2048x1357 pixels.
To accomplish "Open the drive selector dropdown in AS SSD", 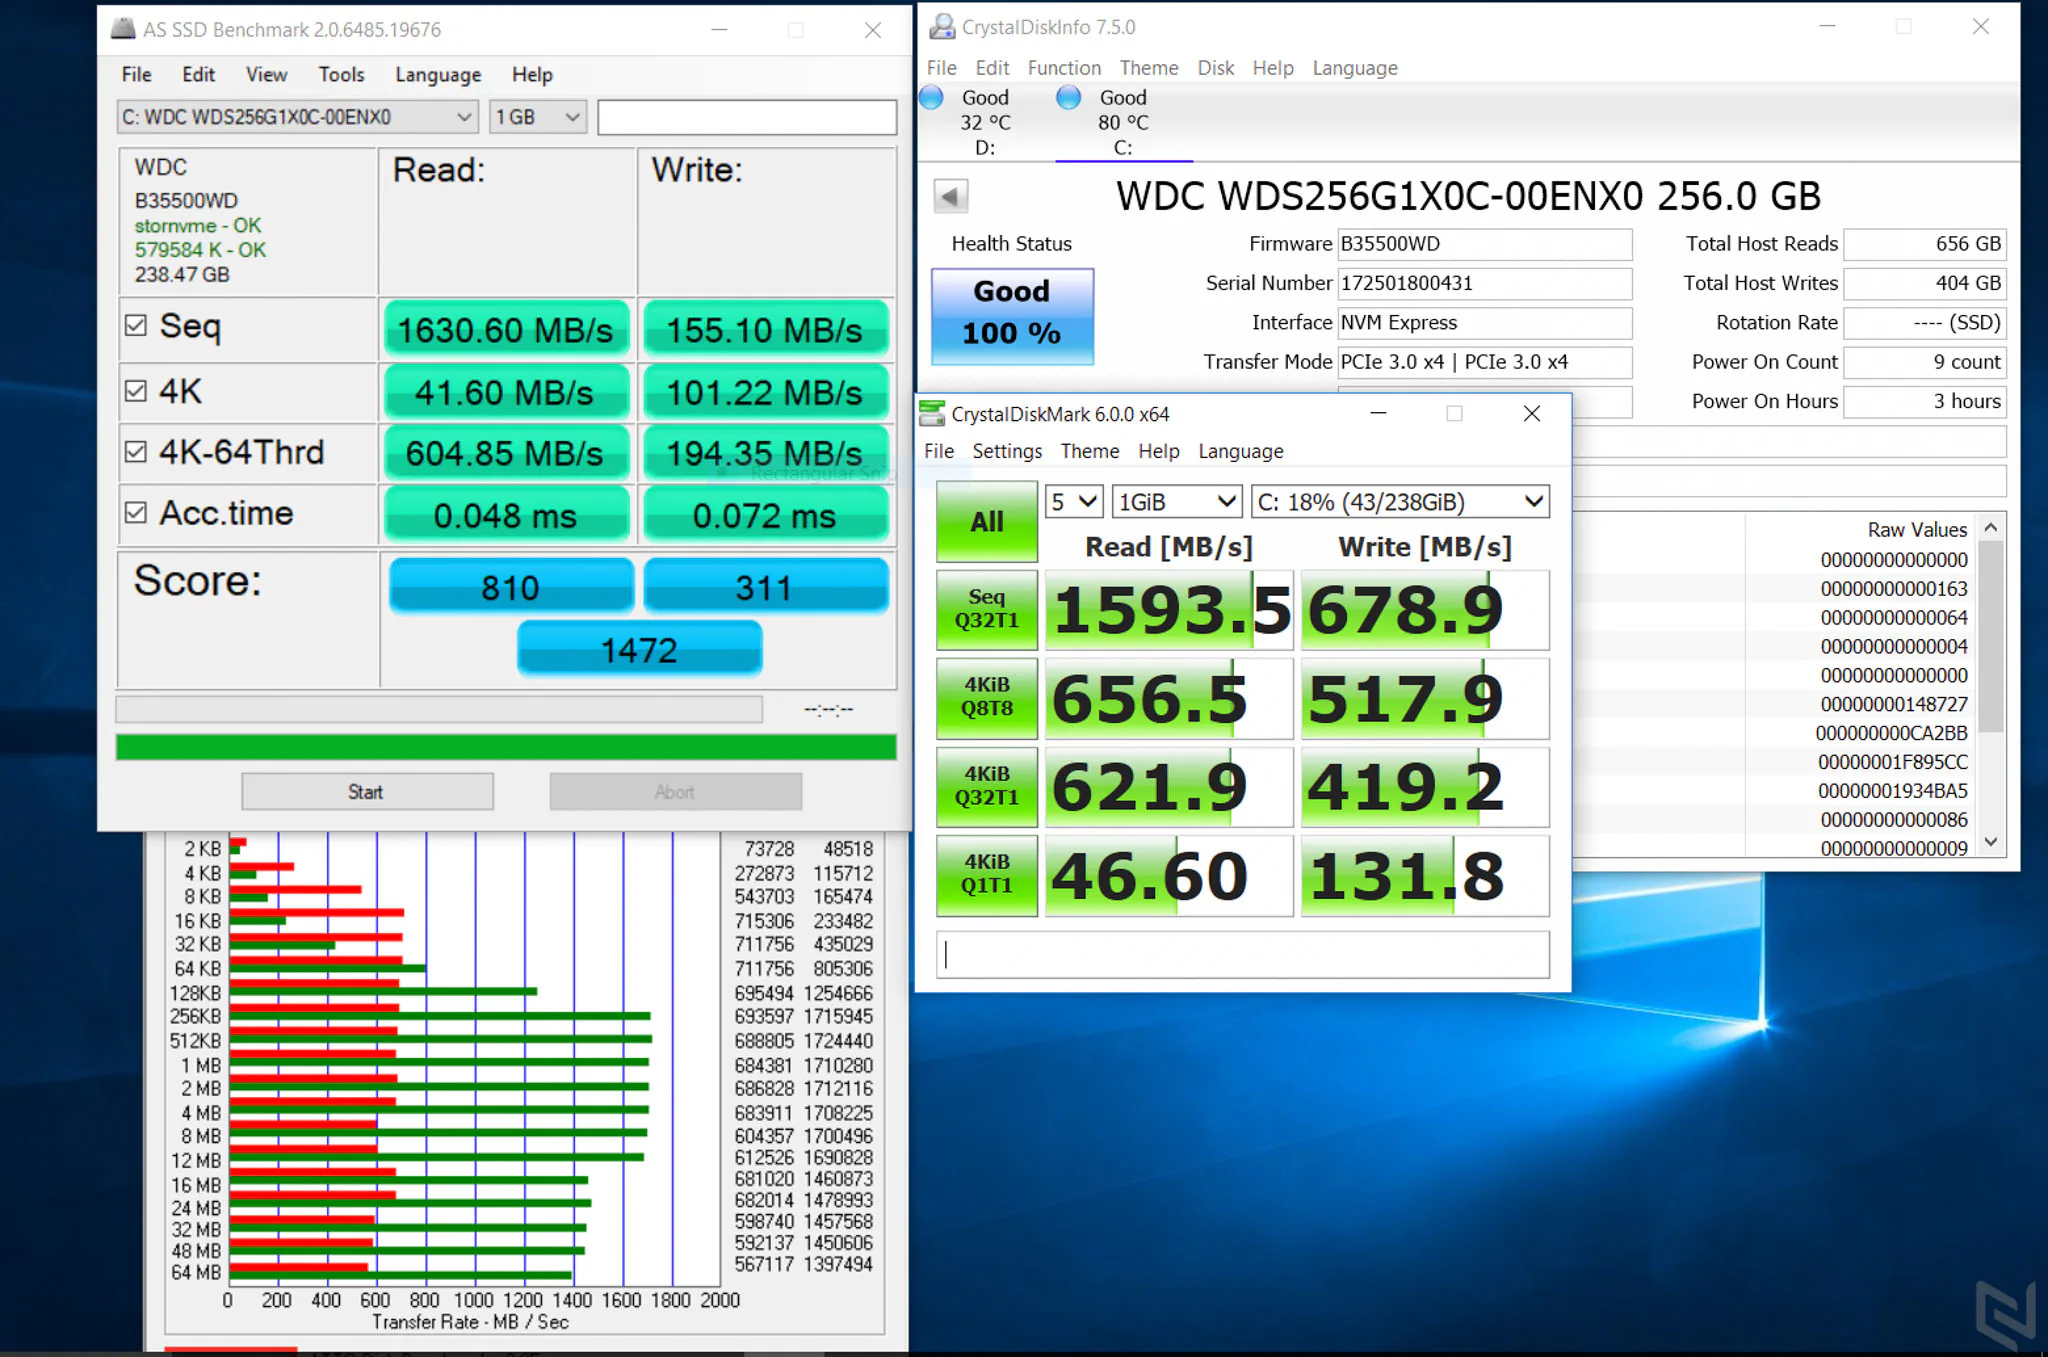I will click(x=297, y=117).
